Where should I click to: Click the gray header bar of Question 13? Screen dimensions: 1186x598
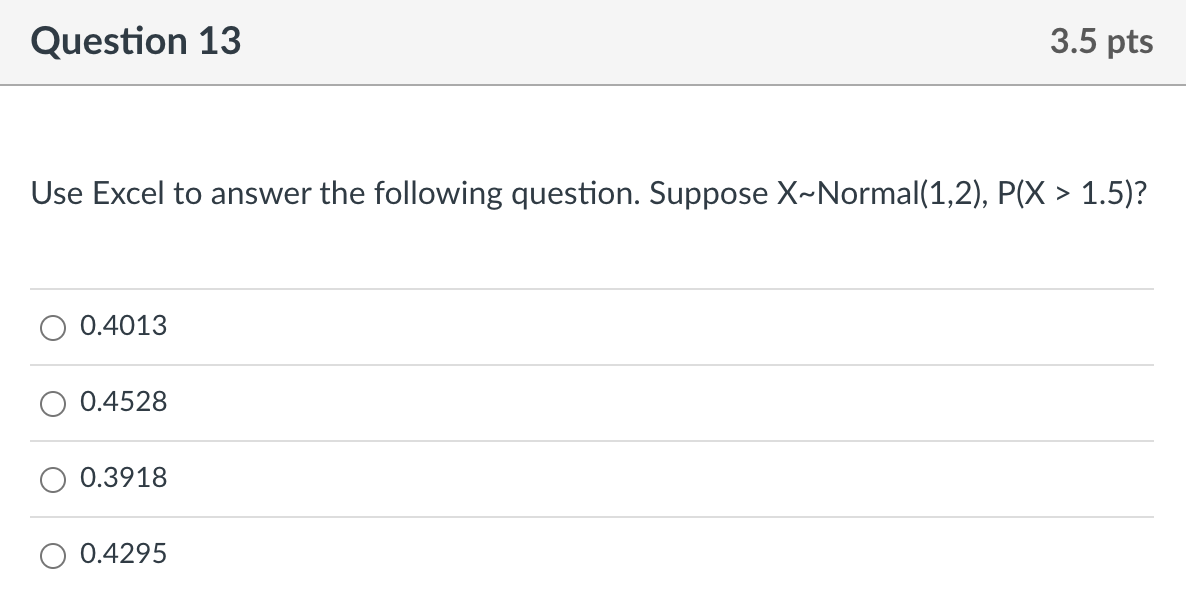pos(593,42)
